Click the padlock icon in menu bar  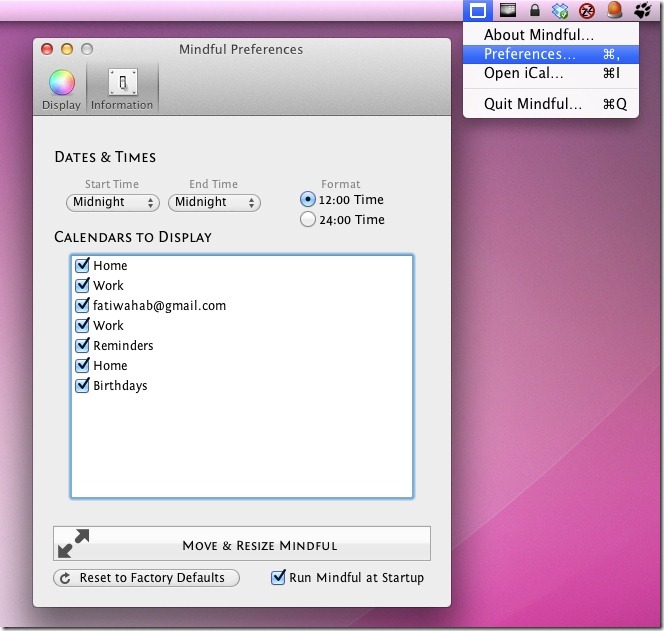point(535,10)
